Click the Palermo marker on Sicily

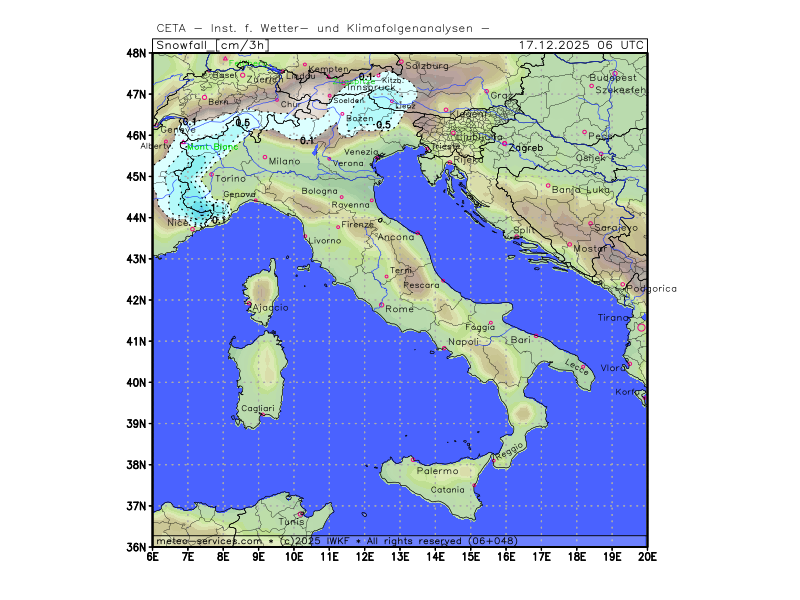(x=413, y=459)
